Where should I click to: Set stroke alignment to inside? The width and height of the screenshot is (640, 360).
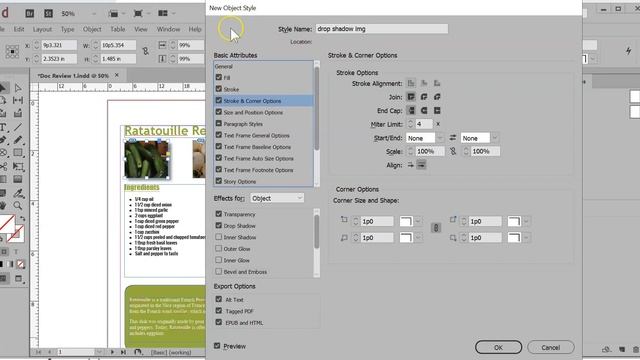click(x=424, y=83)
